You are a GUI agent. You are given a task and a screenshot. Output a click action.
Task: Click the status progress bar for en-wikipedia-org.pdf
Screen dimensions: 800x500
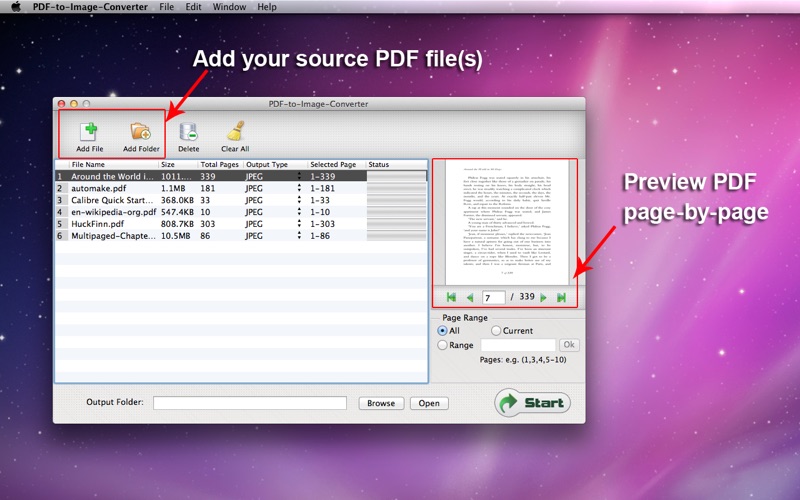[x=396, y=212]
